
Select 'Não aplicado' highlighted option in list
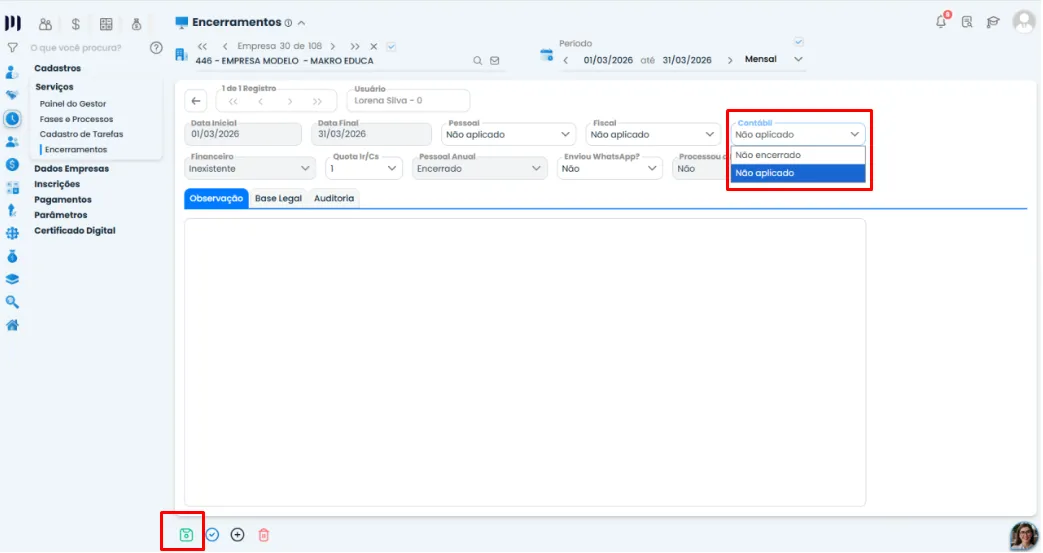click(799, 173)
